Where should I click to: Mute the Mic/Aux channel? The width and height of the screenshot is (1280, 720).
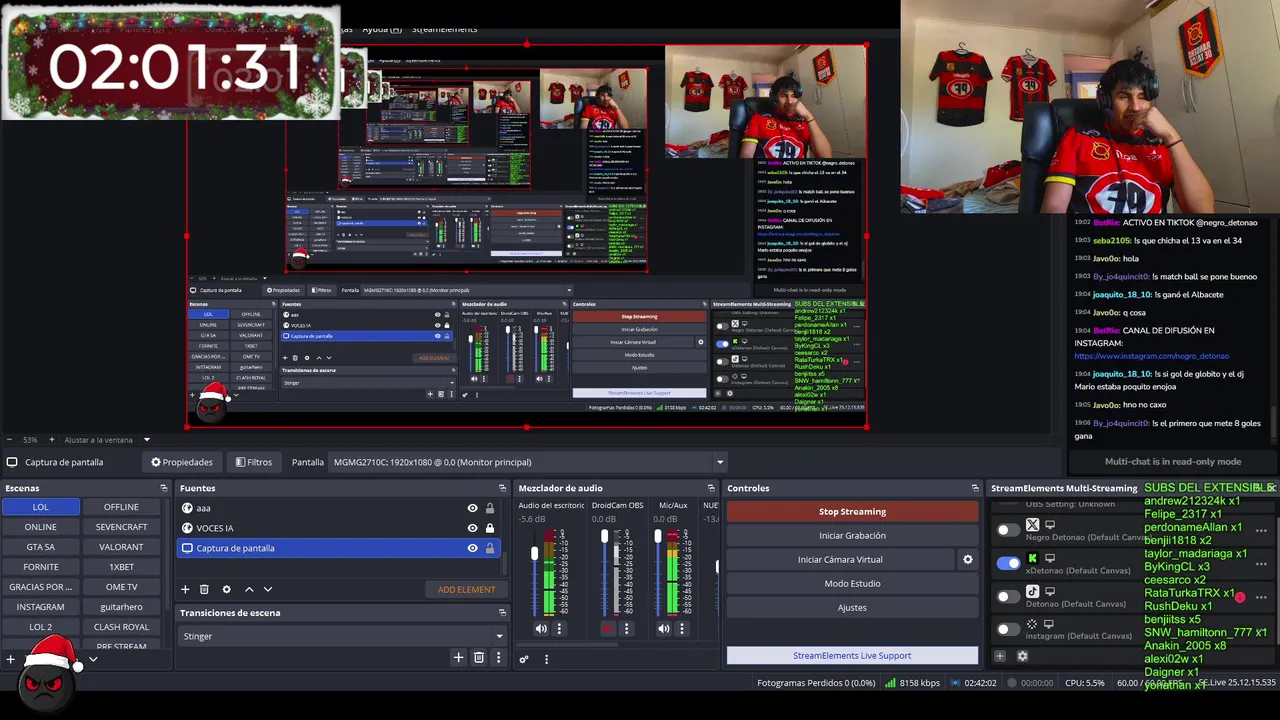click(664, 629)
